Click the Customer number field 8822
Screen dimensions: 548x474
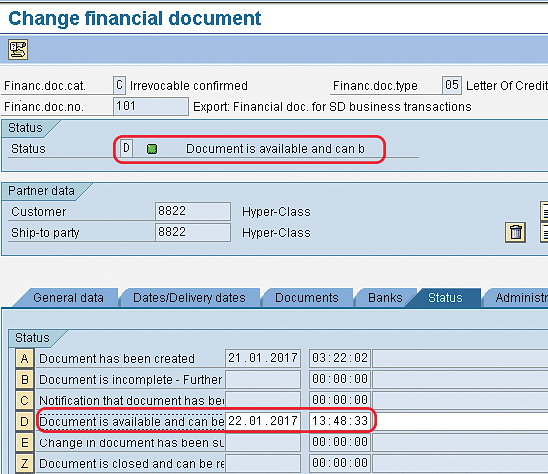[193, 211]
